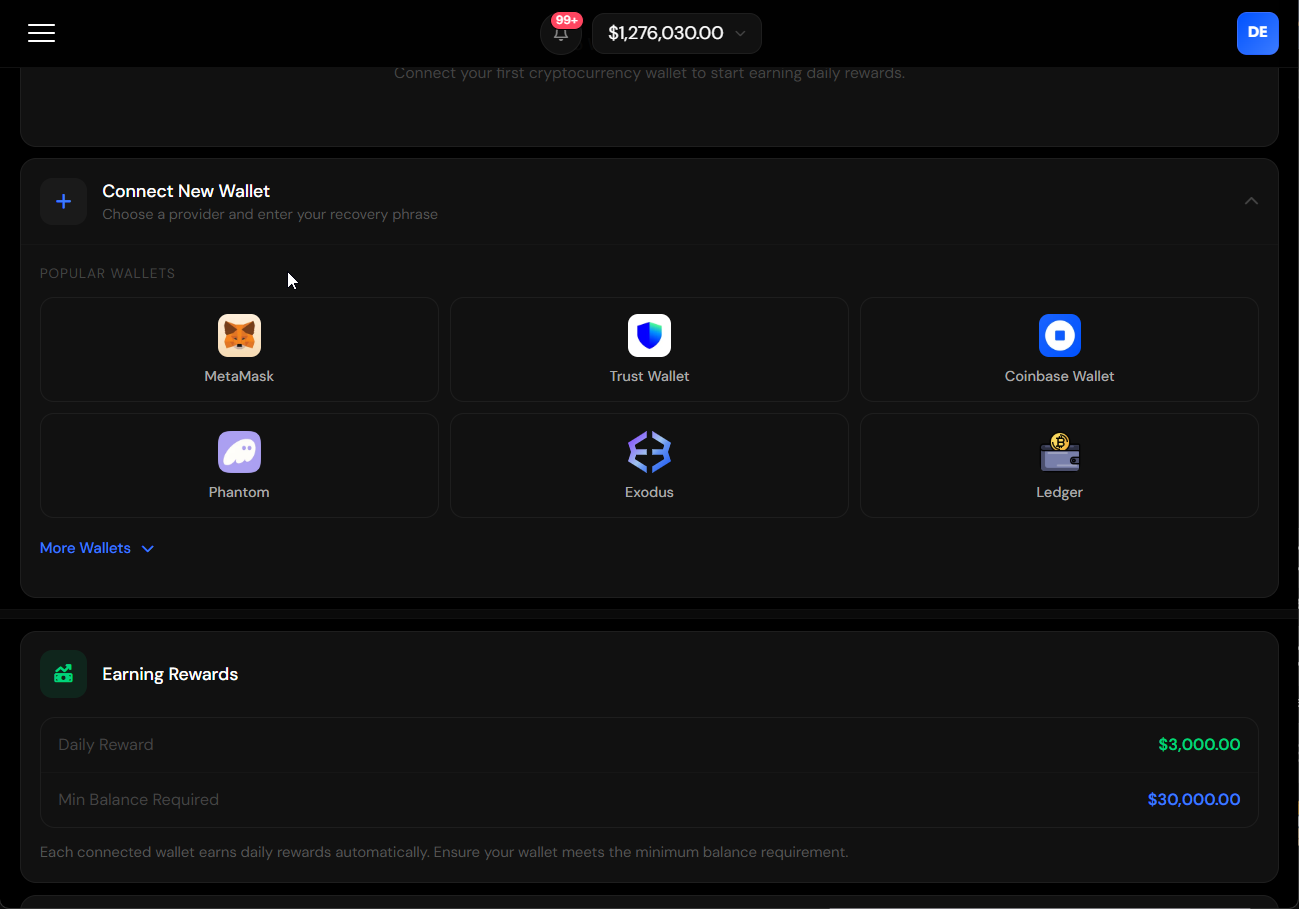
Task: Pick the Ledger wallet icon
Action: coord(1059,452)
